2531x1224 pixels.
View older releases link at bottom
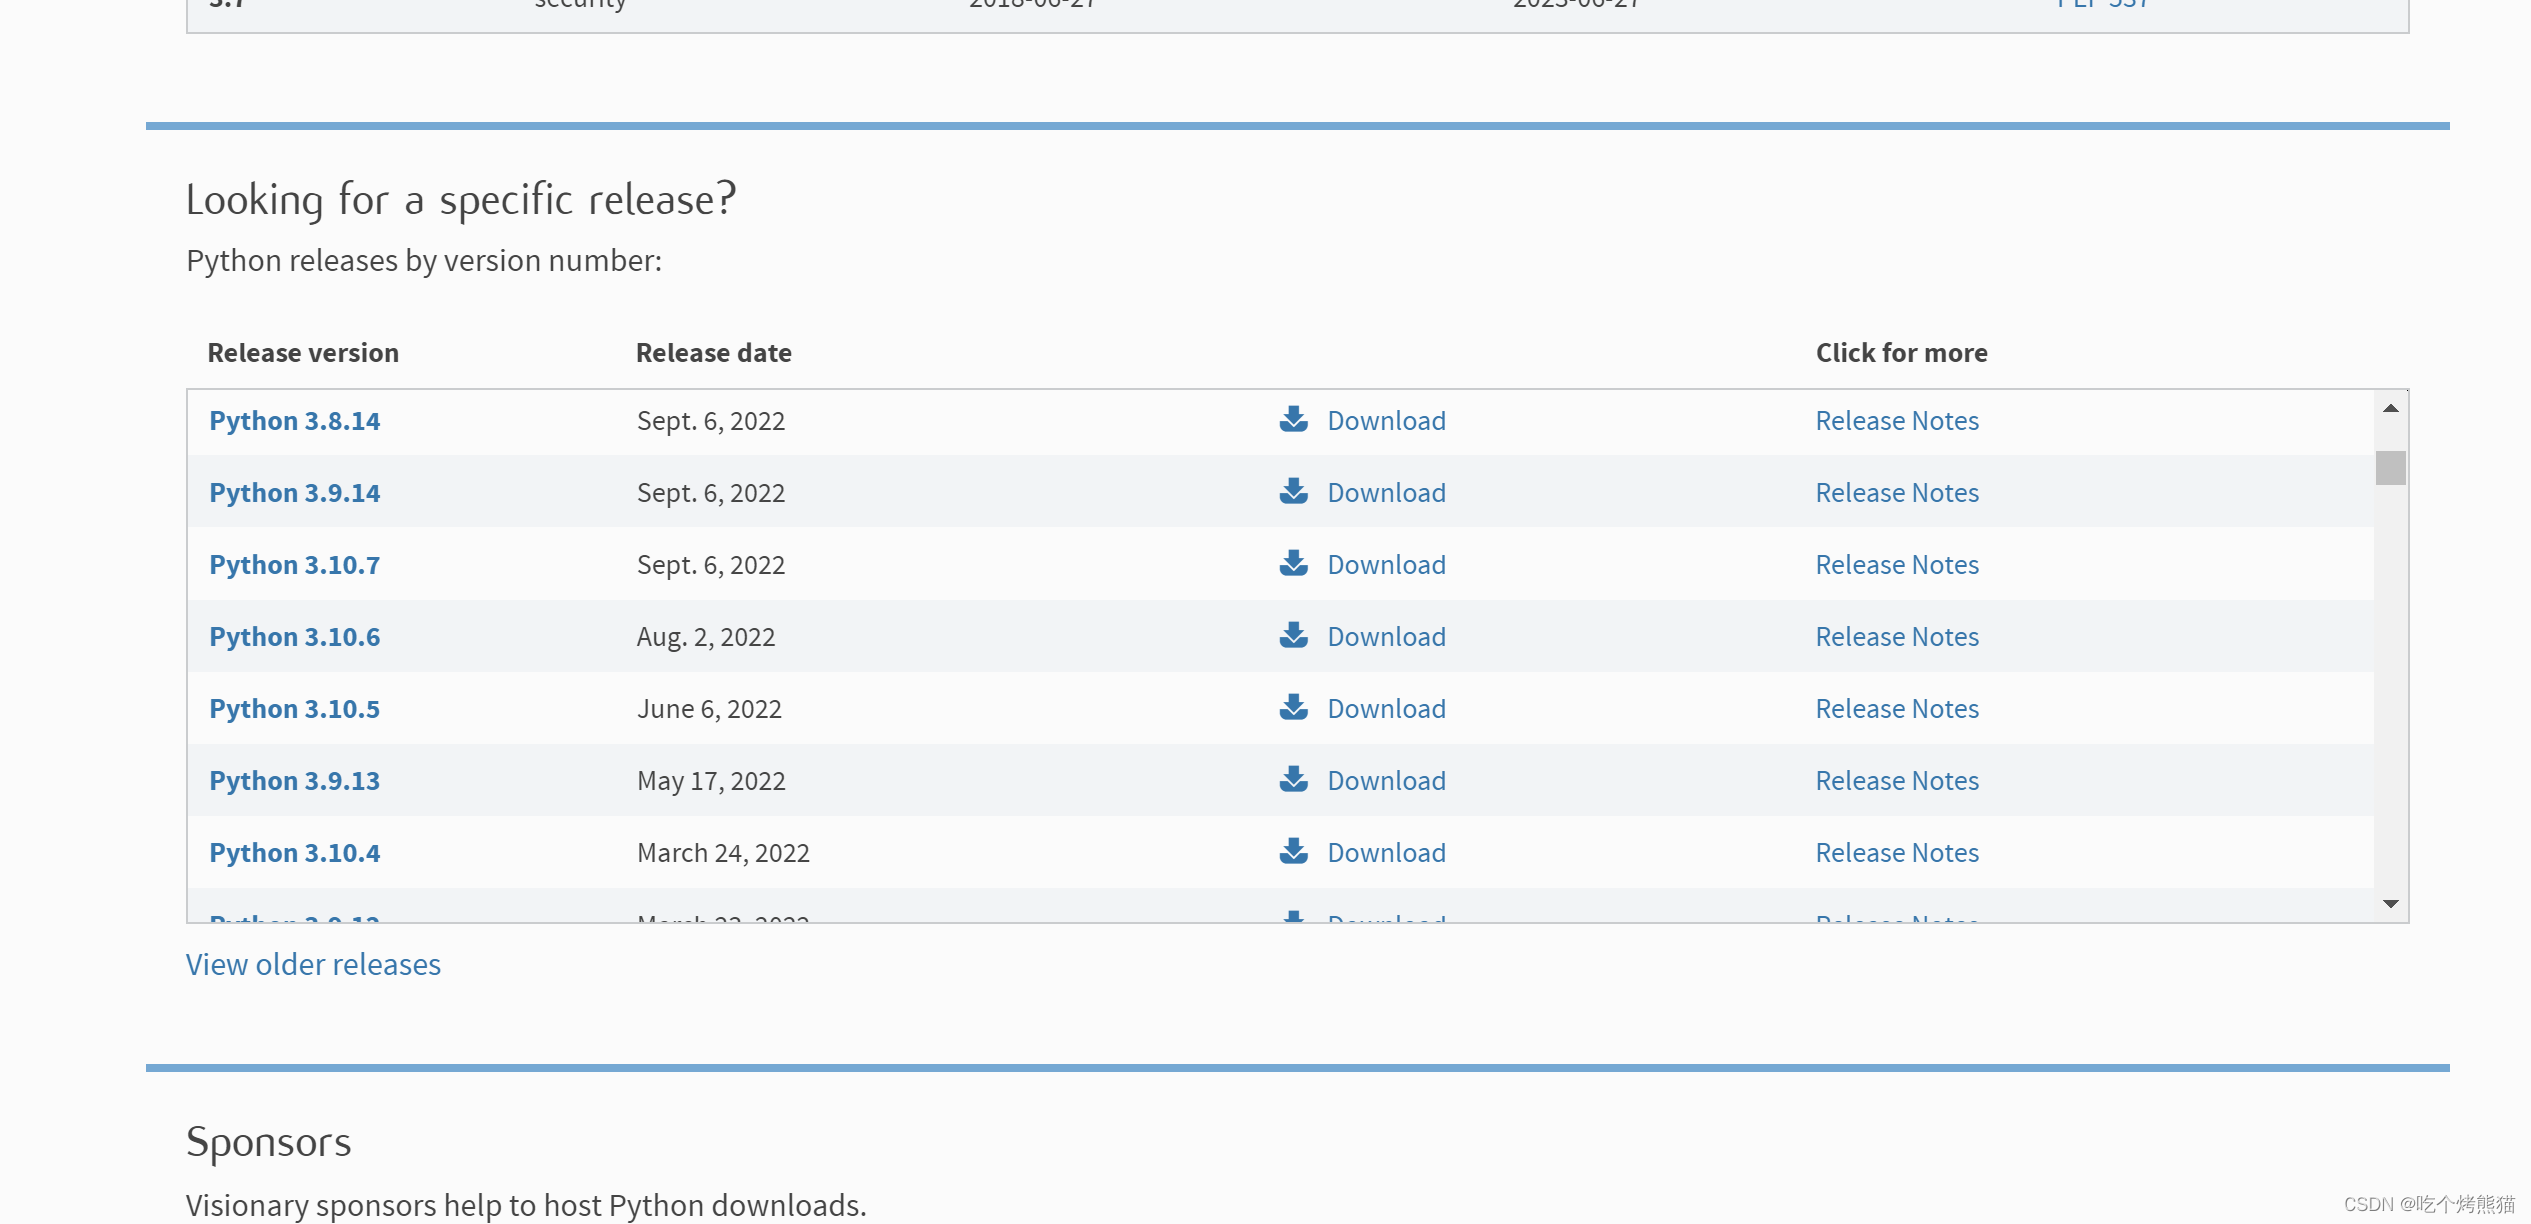pos(313,964)
